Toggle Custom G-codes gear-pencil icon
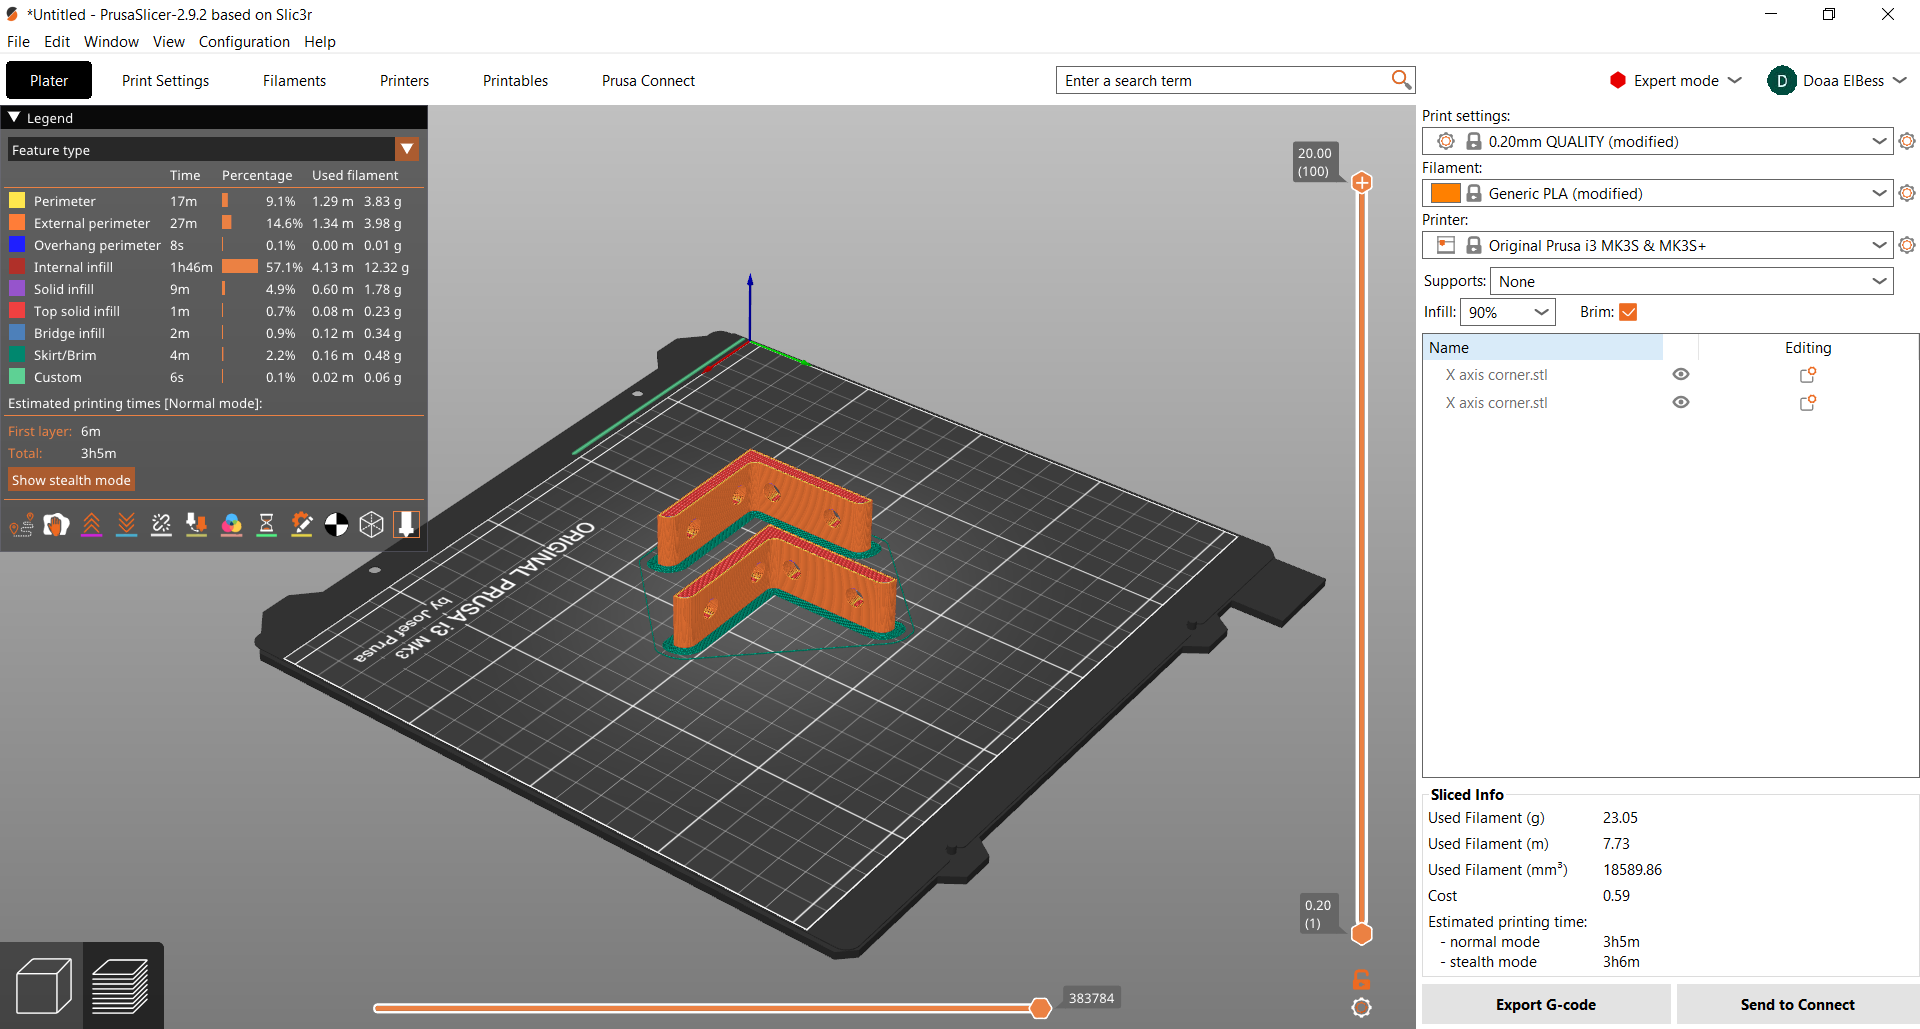The image size is (1920, 1029). [x=302, y=524]
